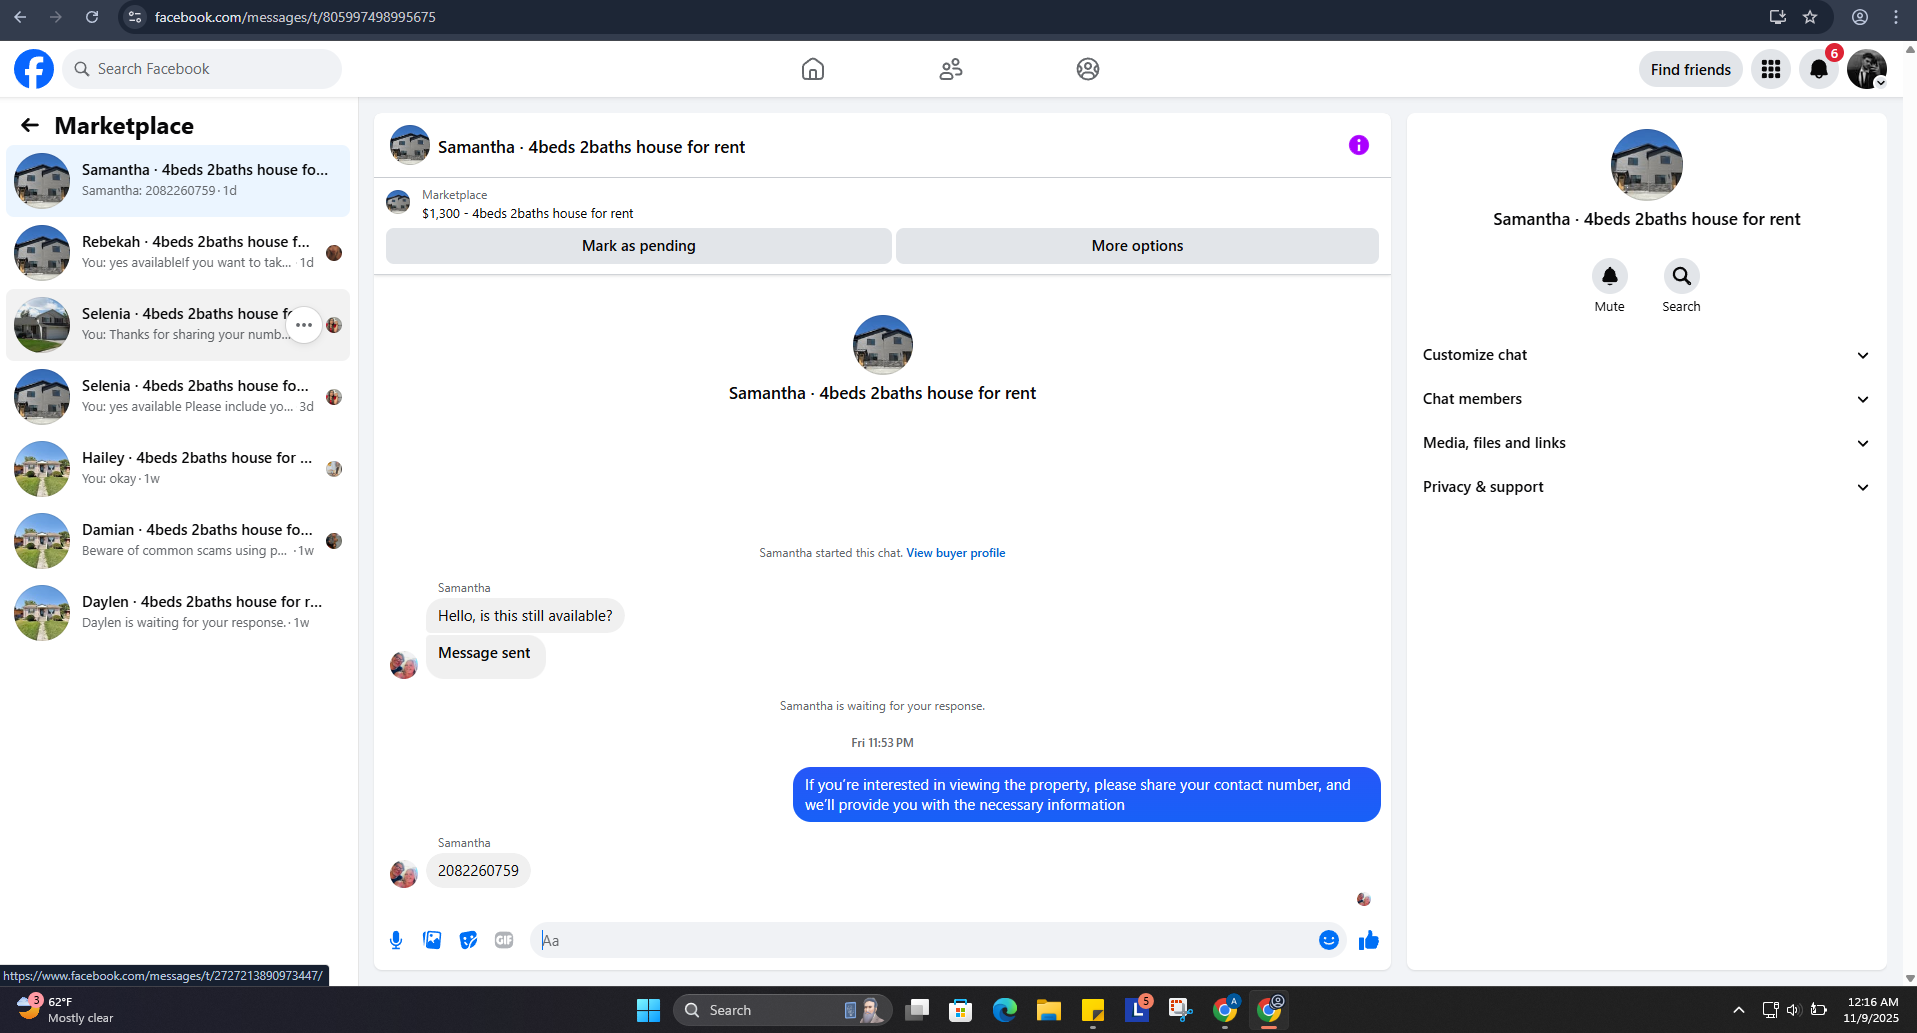Open Selenia 'yes available Please include' conversation
The height and width of the screenshot is (1033, 1917).
click(x=178, y=397)
